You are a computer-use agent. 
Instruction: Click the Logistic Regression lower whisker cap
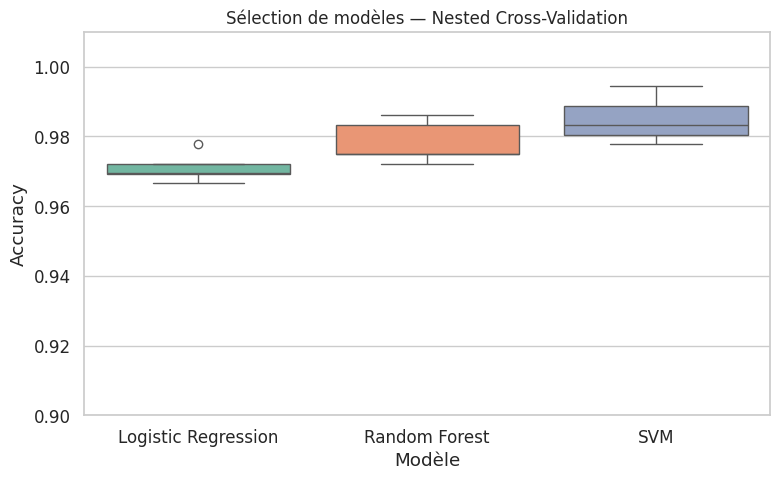coord(198,183)
